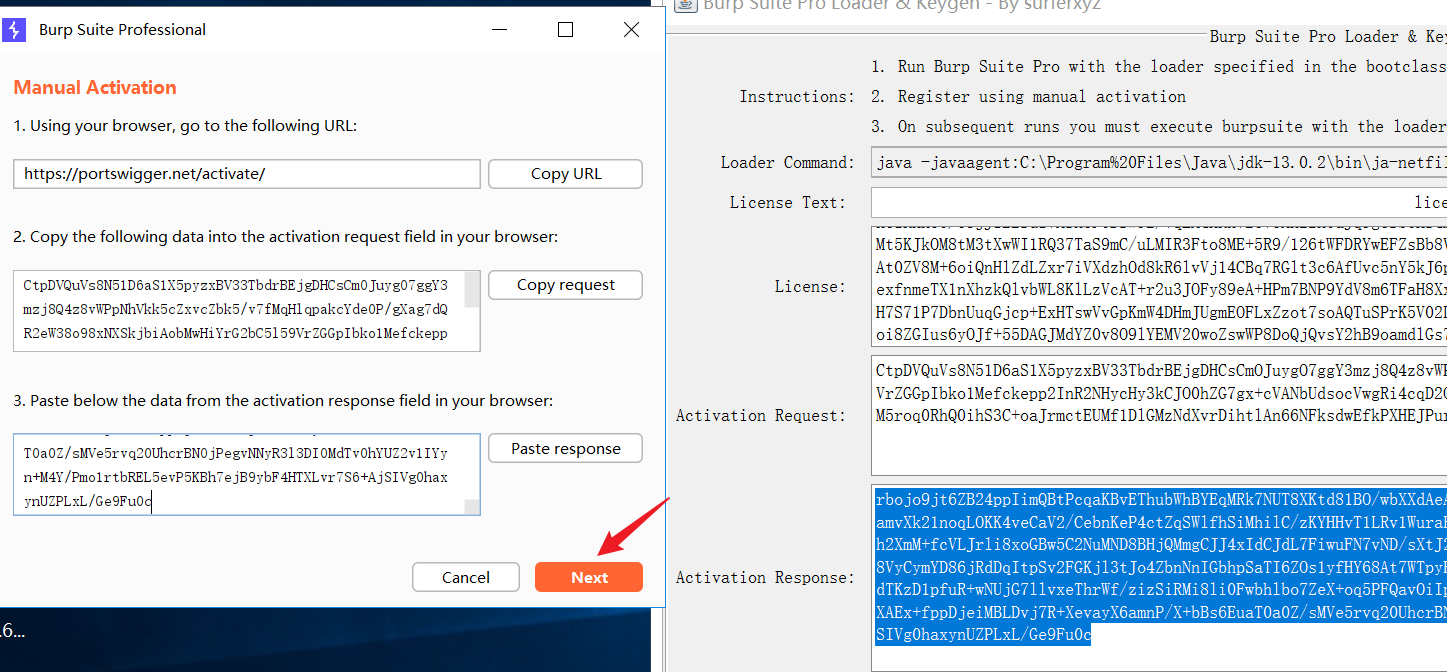
Task: Maximize the Burp Suite Professional dialog
Action: point(565,30)
